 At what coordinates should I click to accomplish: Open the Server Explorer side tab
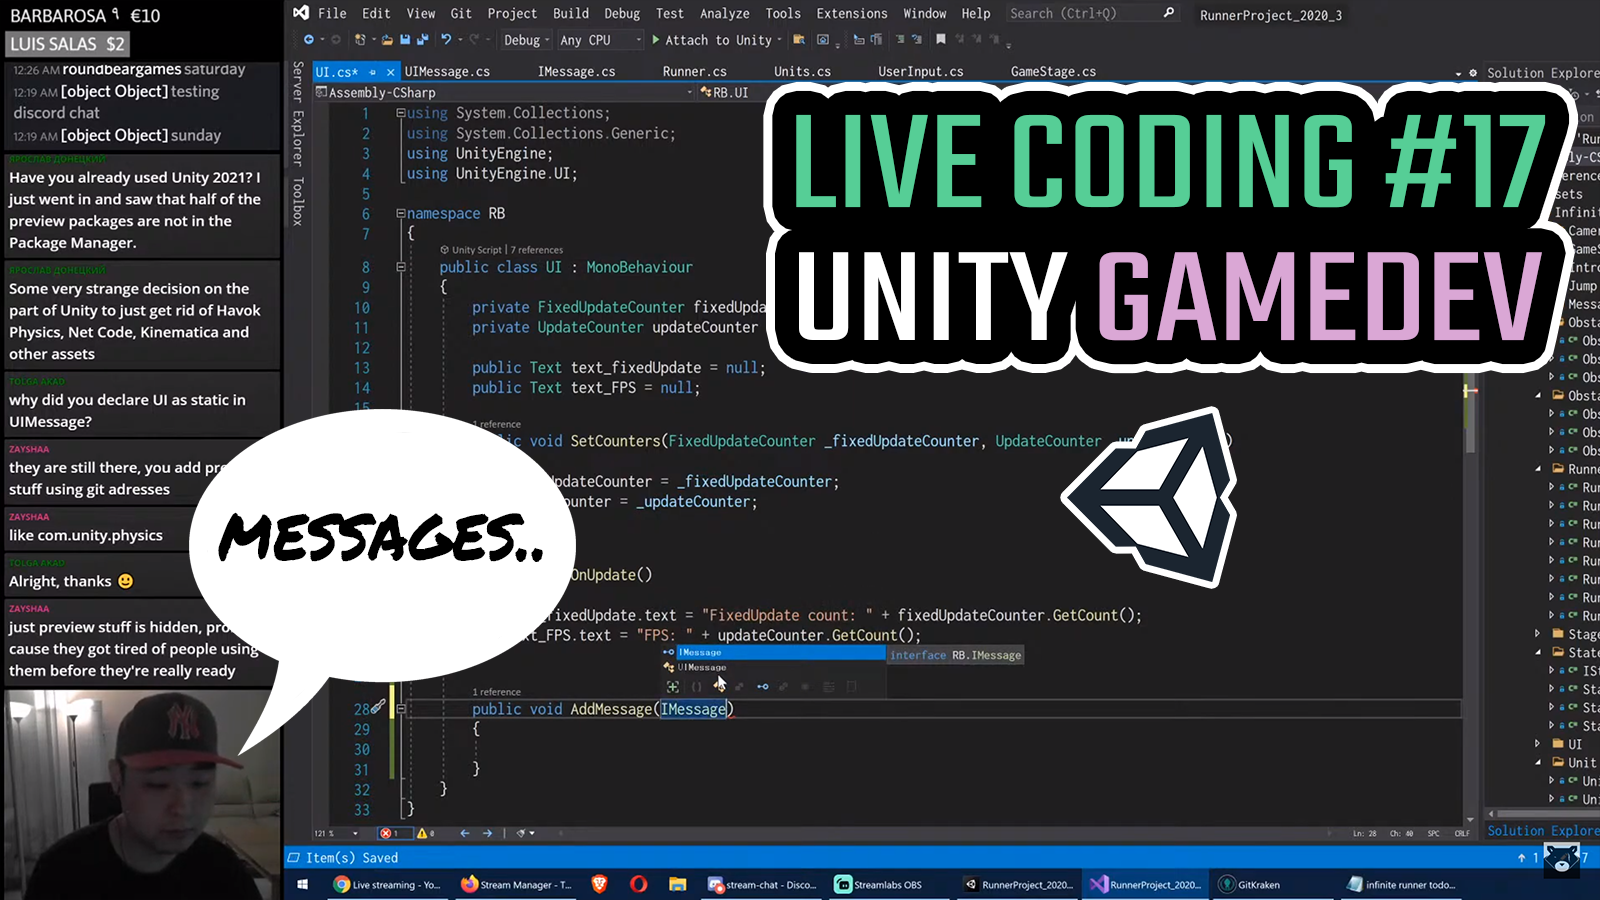pos(297,113)
